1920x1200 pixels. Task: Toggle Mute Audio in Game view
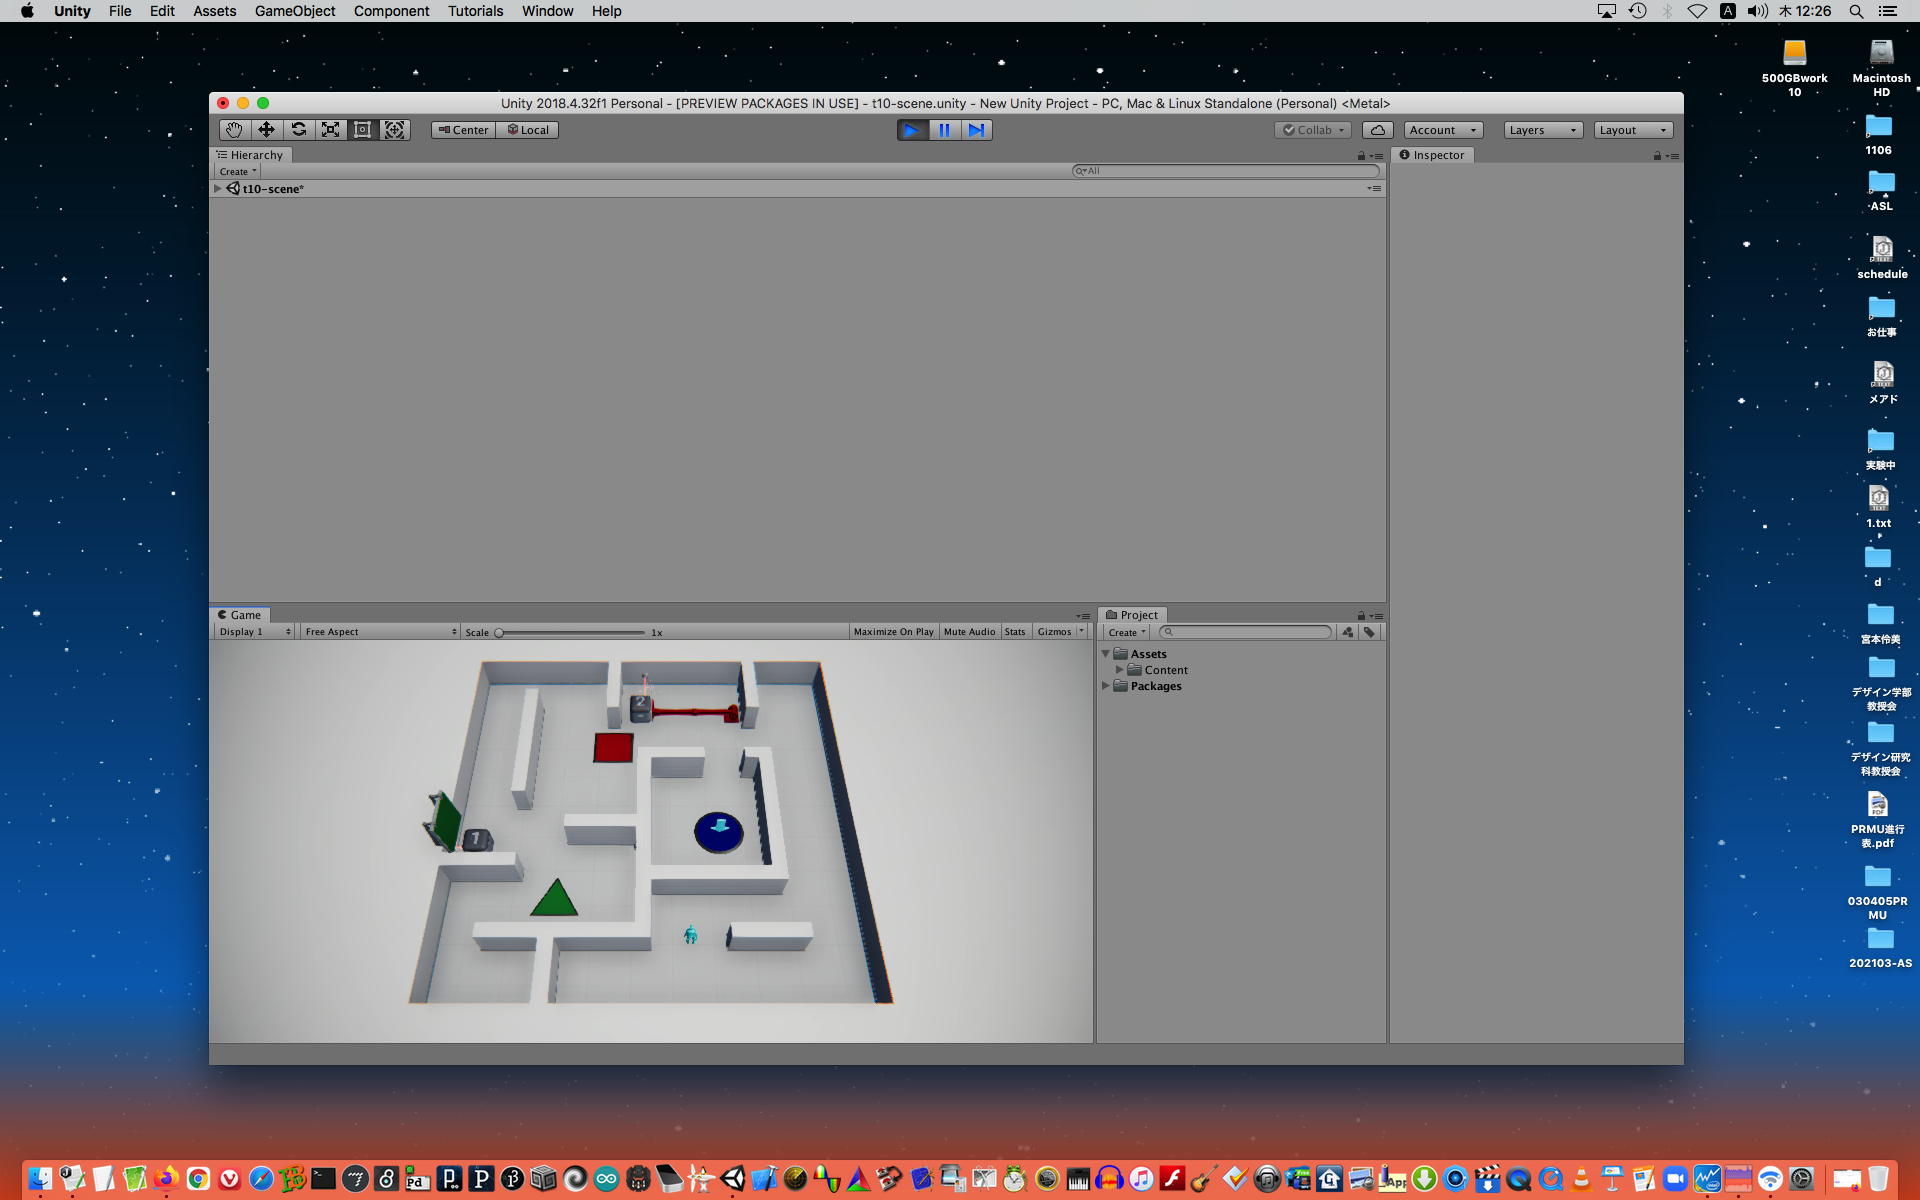point(969,632)
